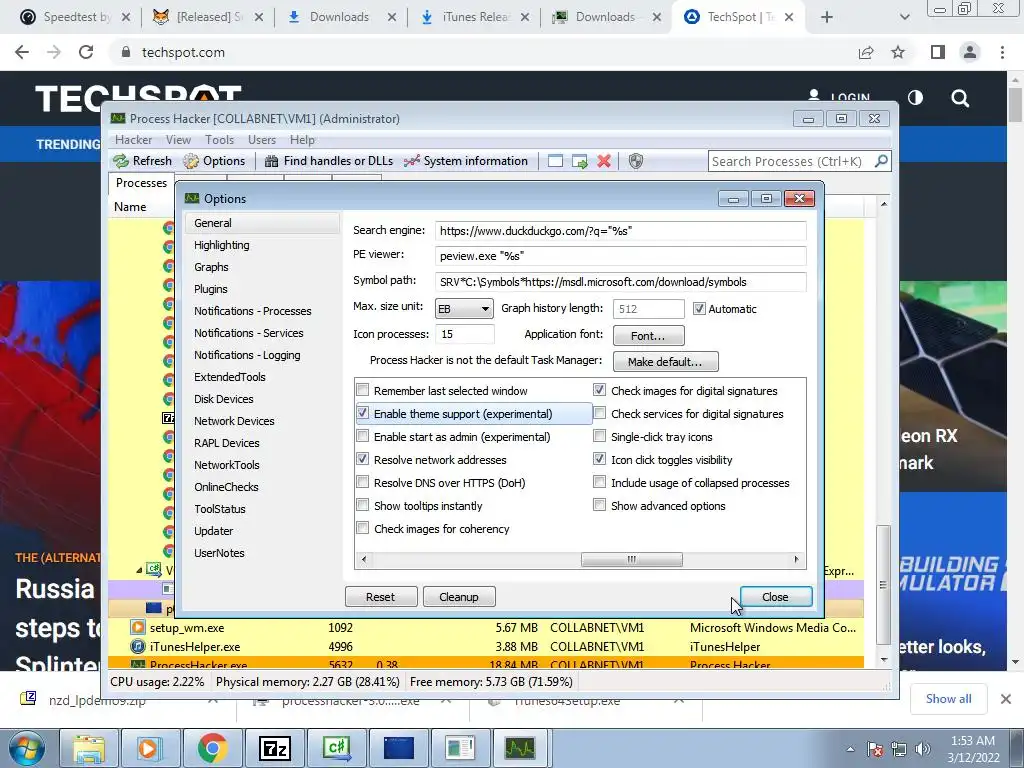The image size is (1024, 768).
Task: Uncheck Resolve network addresses
Action: pos(362,459)
